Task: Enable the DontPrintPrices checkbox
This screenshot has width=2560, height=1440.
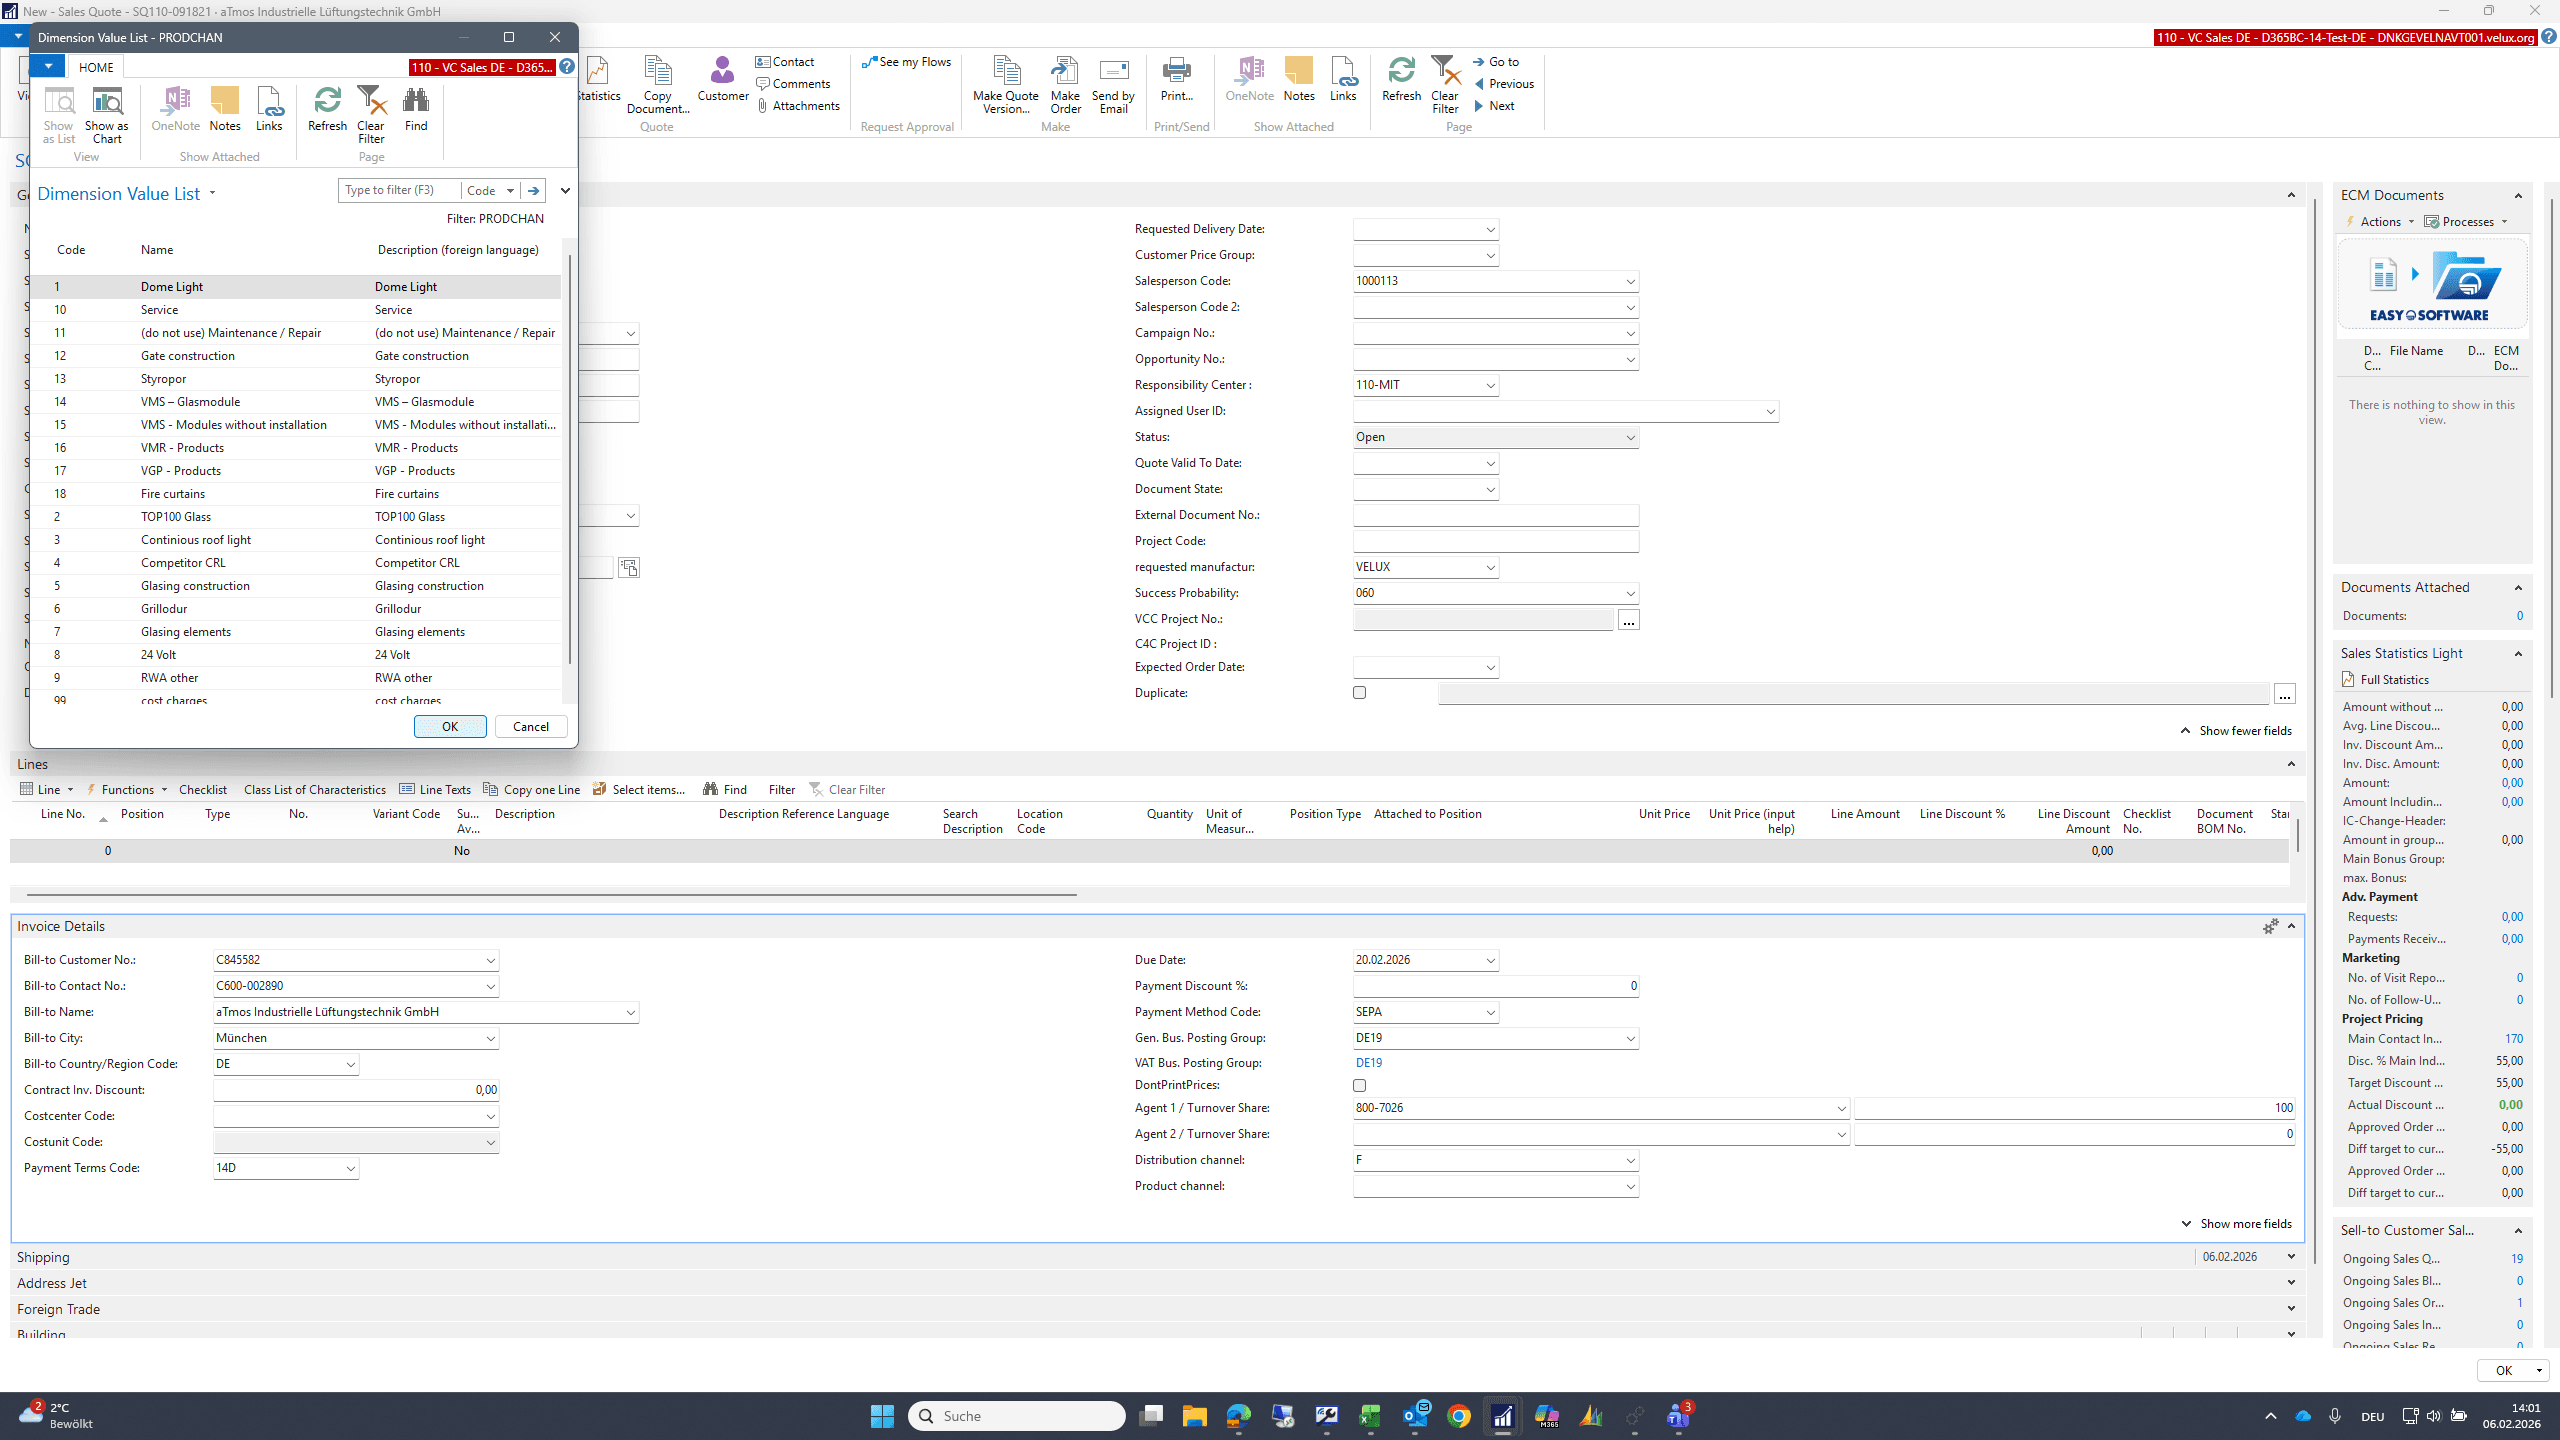Action: [1359, 1085]
